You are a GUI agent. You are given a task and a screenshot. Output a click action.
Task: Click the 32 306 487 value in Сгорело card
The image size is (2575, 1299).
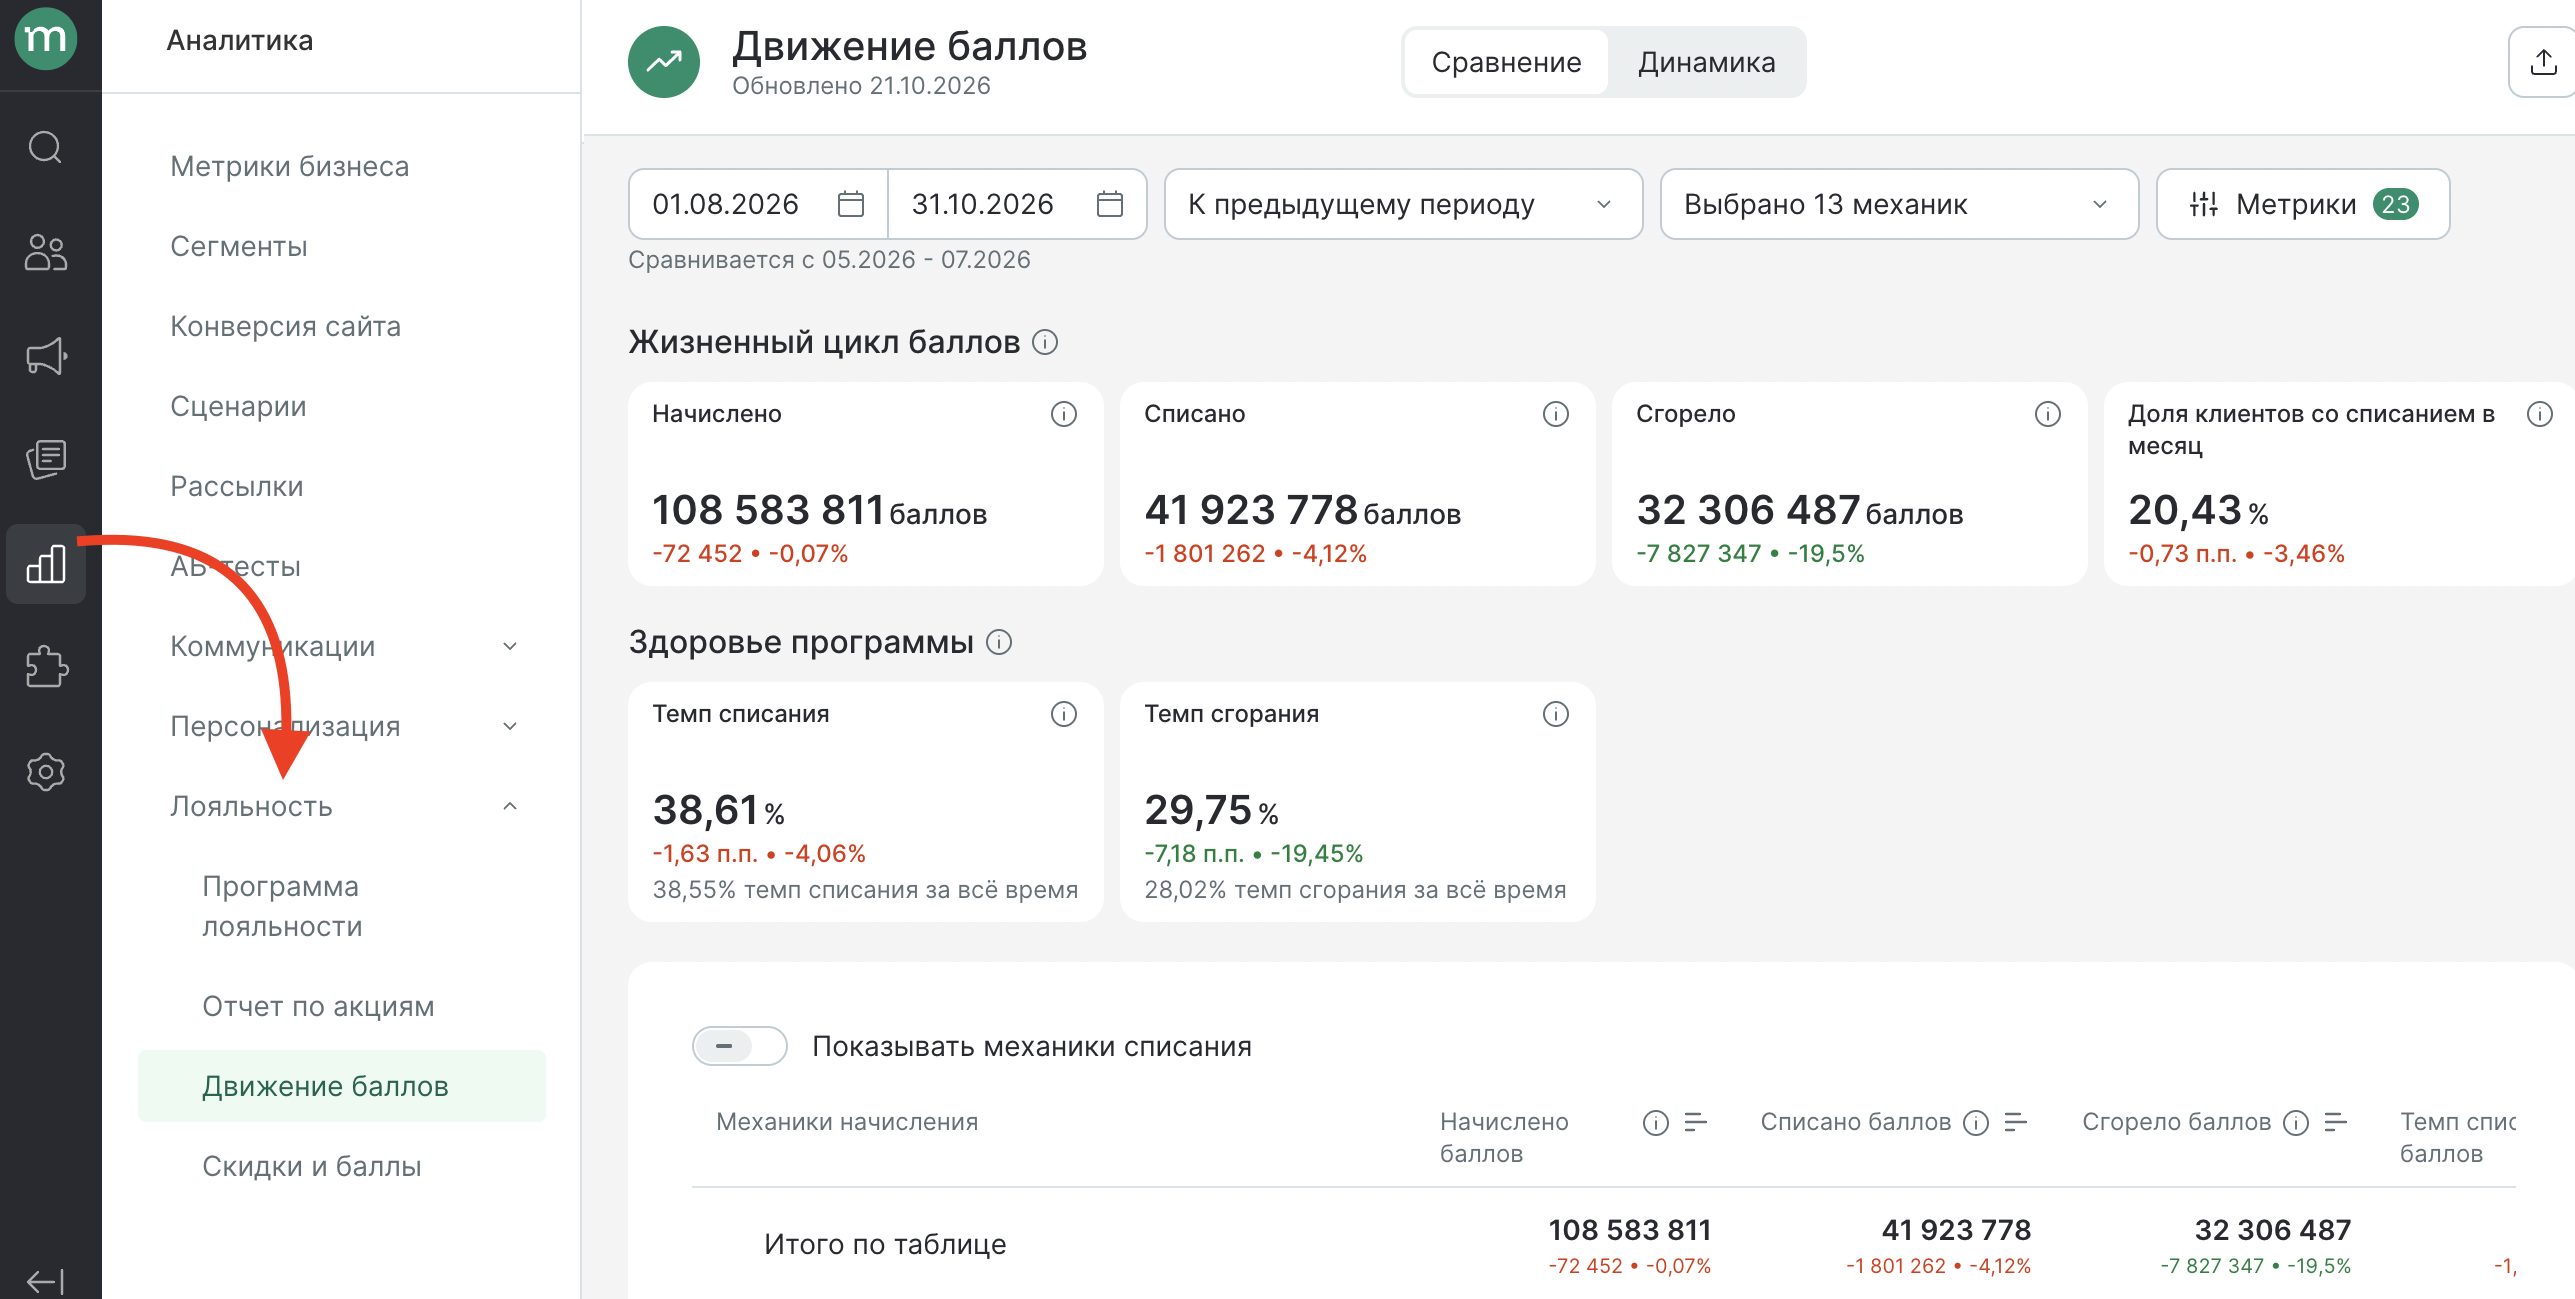point(1748,510)
